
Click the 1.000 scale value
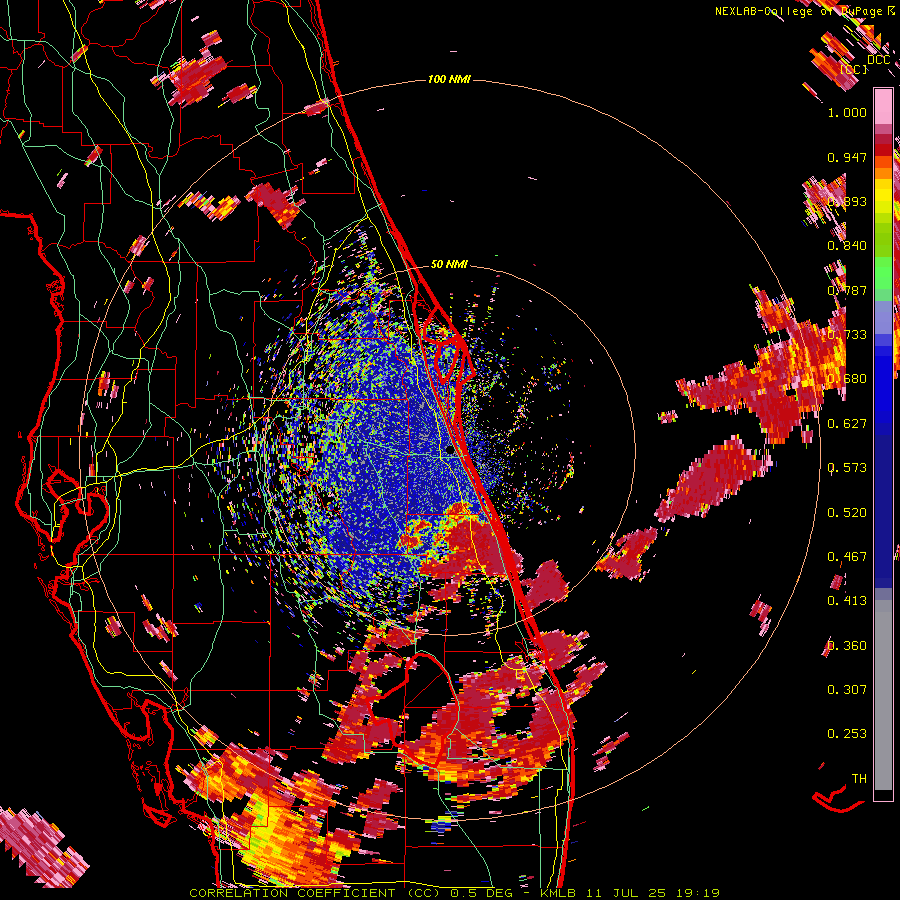click(x=847, y=112)
